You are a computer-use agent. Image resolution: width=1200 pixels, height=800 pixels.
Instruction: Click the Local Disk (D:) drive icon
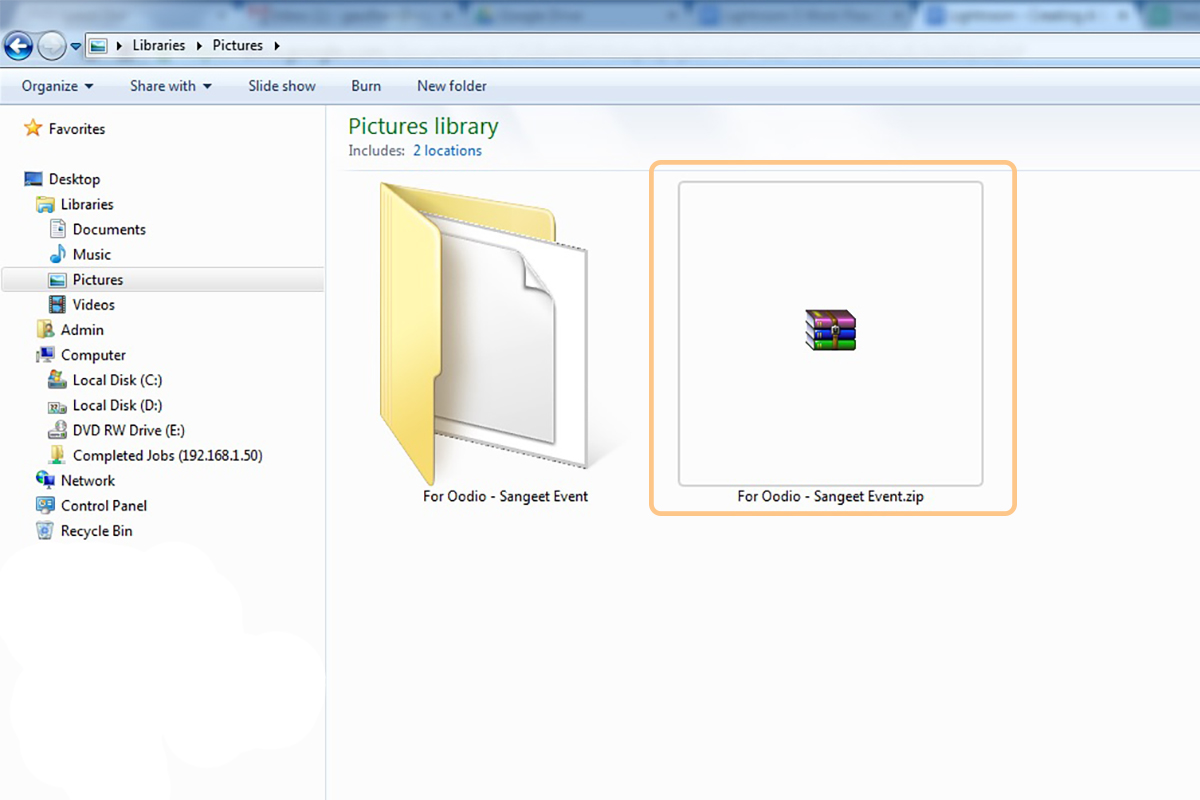[x=58, y=406]
